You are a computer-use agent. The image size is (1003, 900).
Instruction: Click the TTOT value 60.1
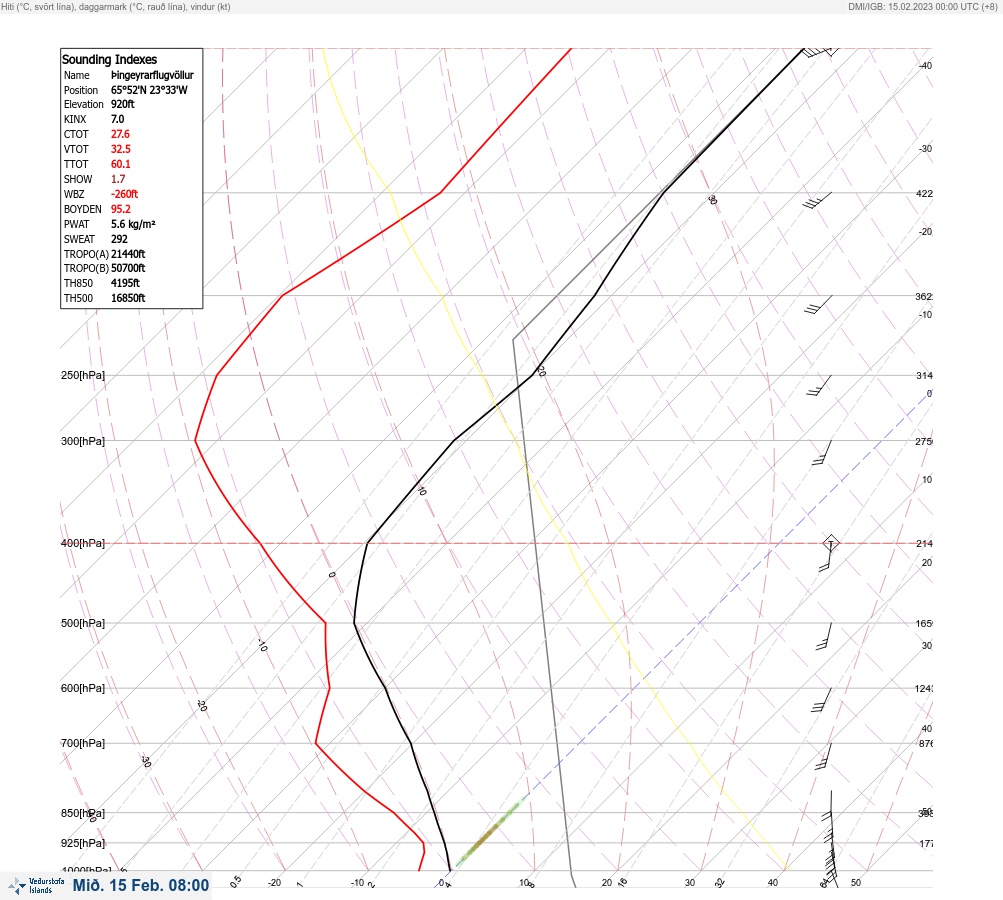point(121,164)
